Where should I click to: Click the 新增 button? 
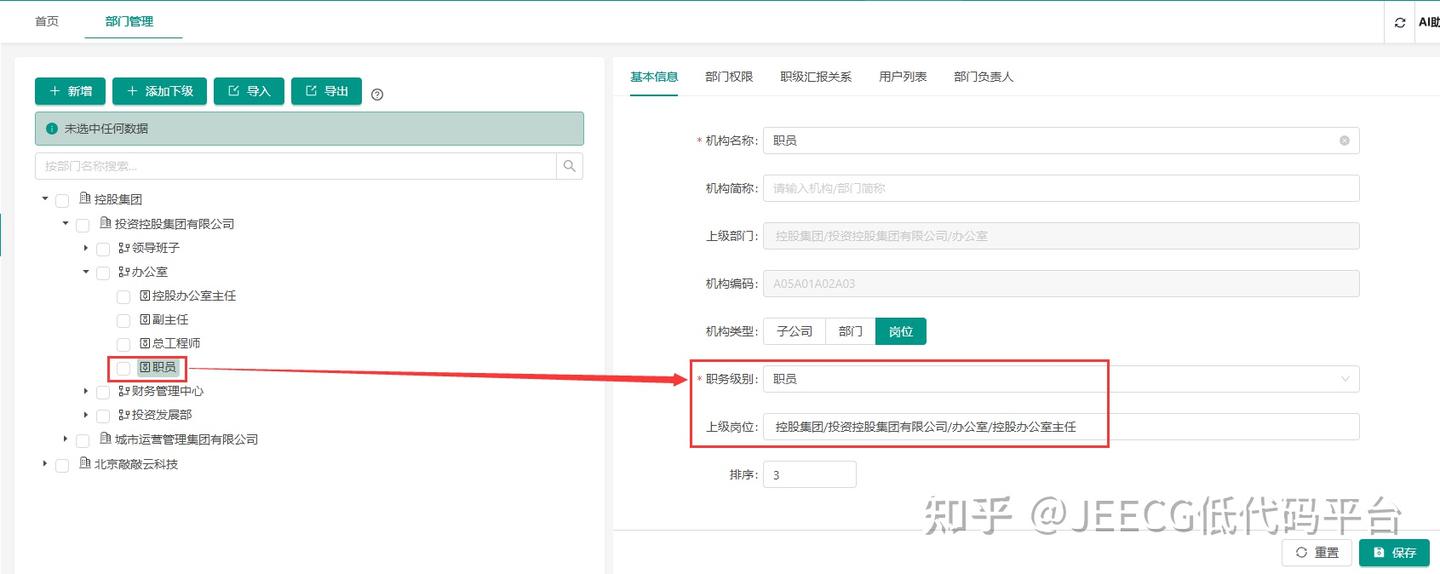point(70,91)
